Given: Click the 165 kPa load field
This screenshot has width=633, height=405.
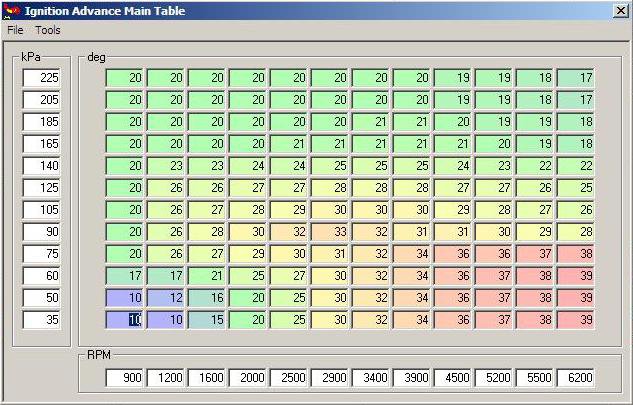Looking at the screenshot, I should 41,144.
